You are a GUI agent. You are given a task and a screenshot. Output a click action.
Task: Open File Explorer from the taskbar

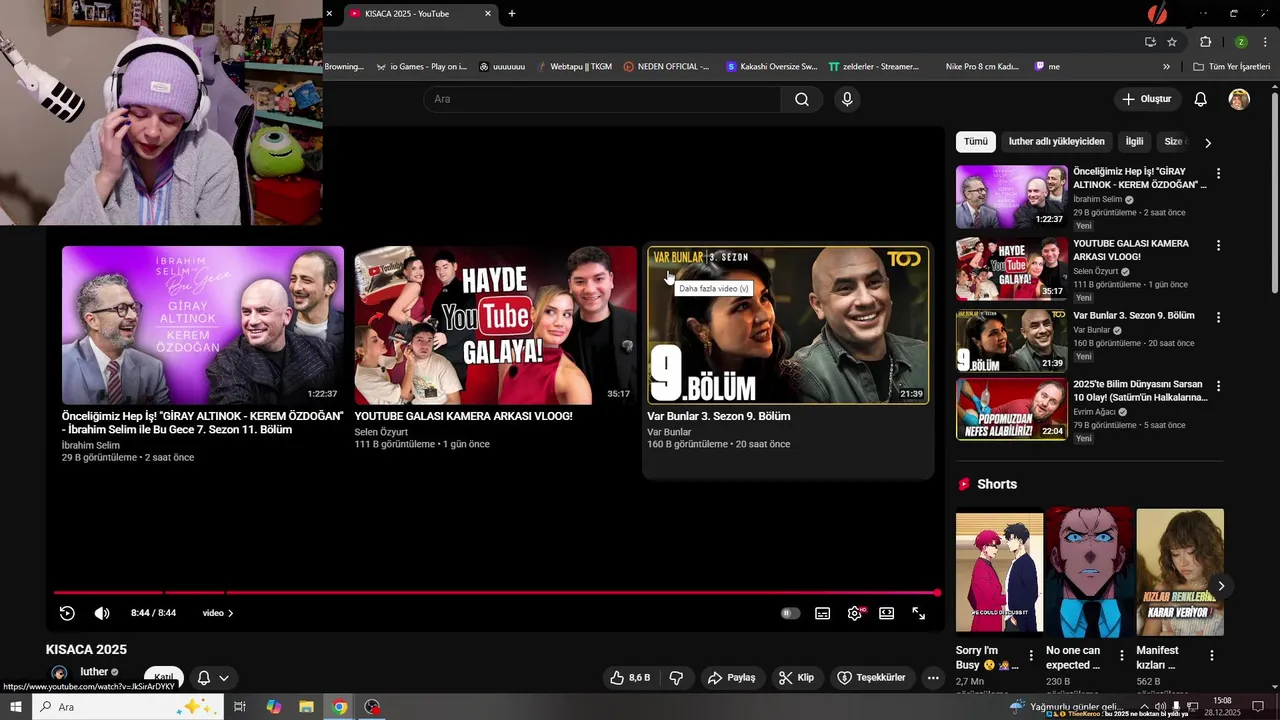[x=306, y=707]
